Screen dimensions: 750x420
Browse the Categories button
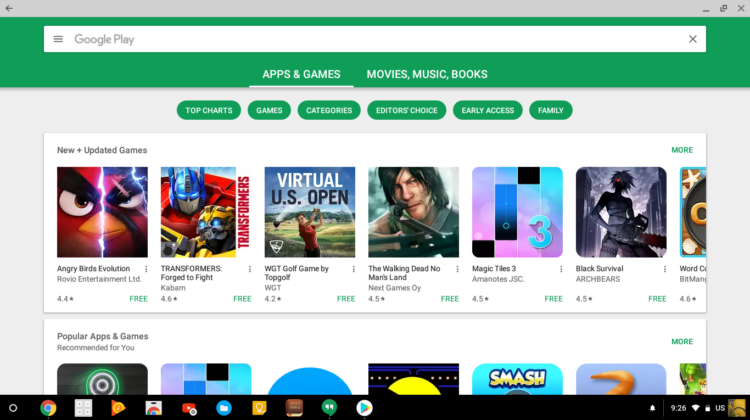(x=329, y=110)
